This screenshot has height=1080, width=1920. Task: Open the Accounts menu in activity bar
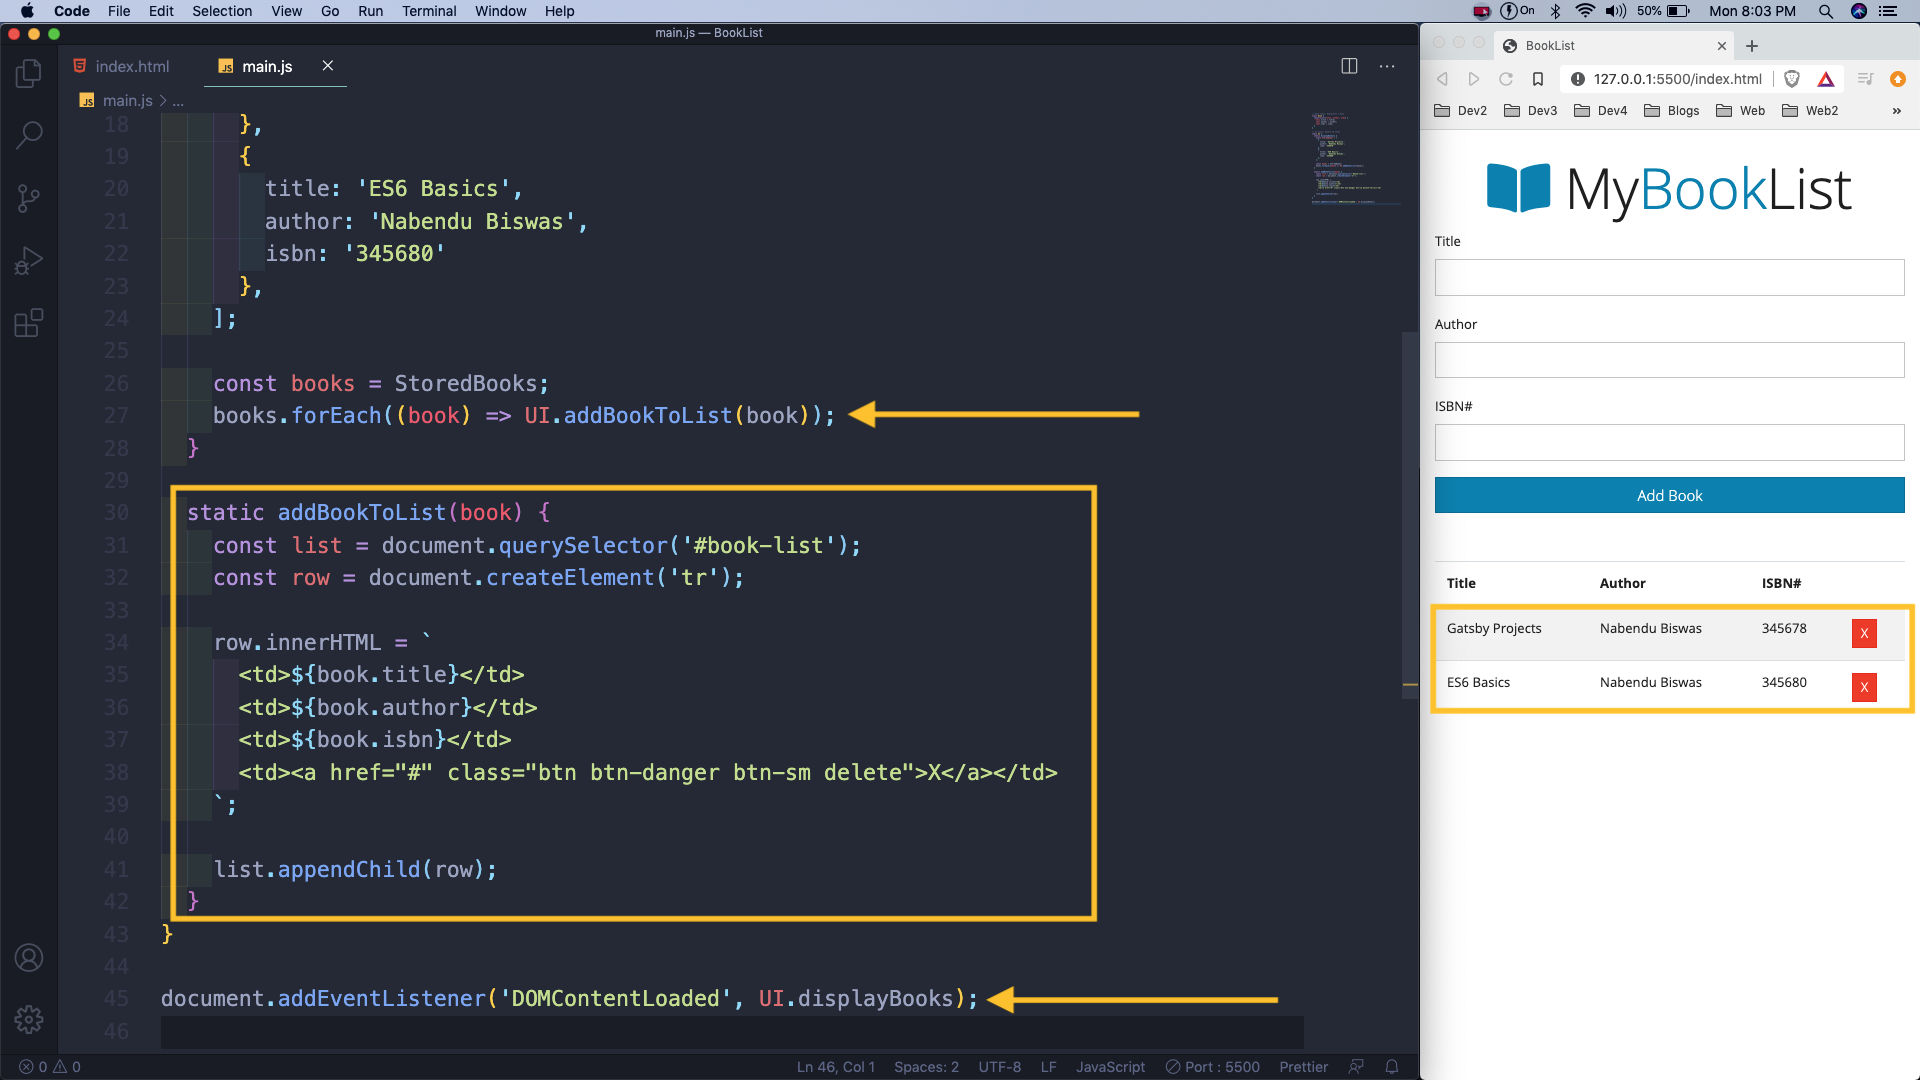tap(29, 958)
